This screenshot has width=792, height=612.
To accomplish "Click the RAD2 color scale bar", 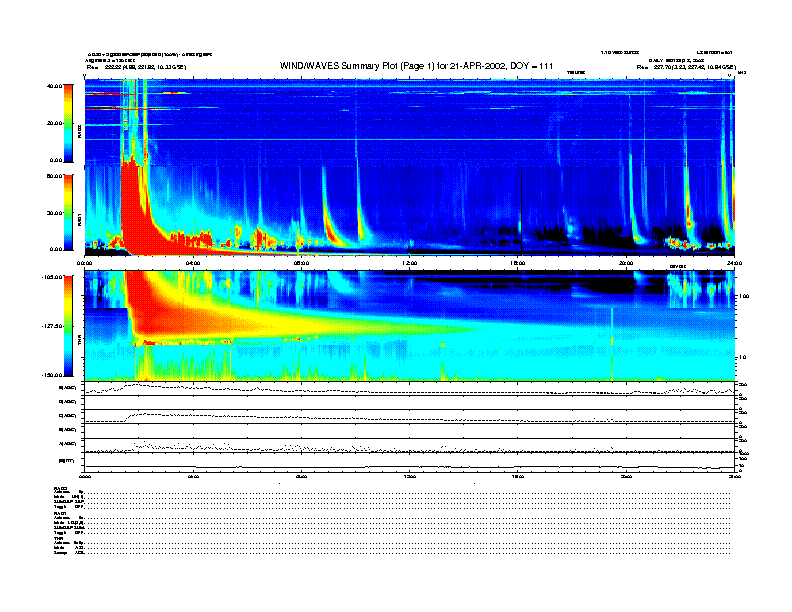I will pos(68,123).
